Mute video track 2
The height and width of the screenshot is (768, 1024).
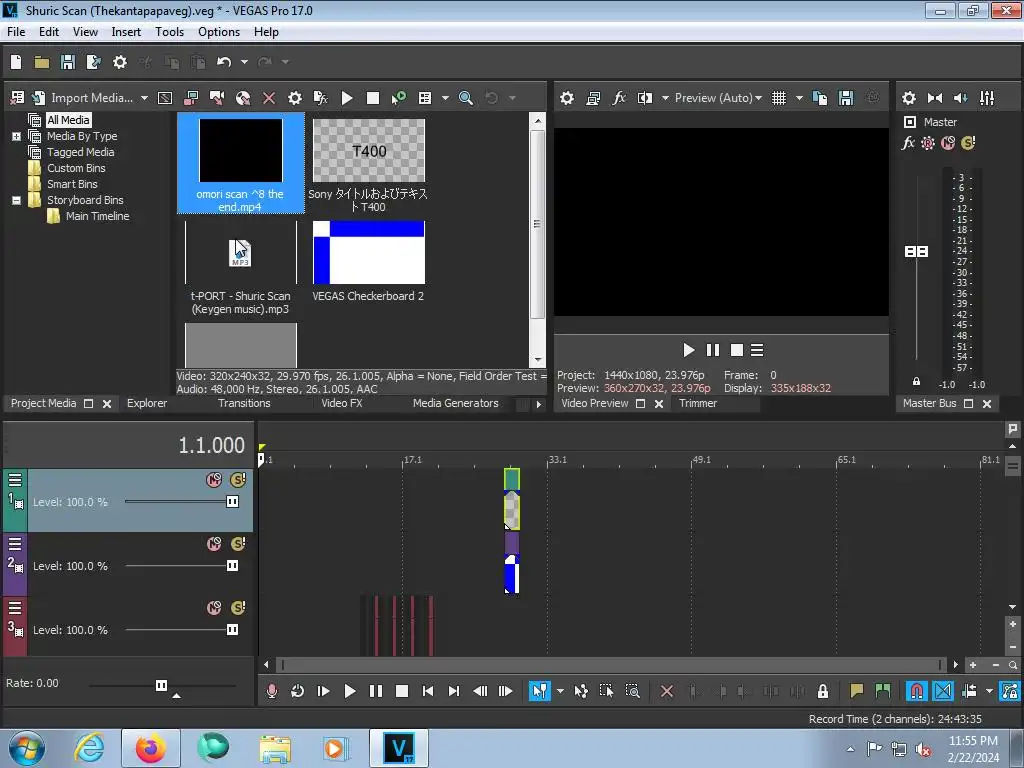coord(214,544)
